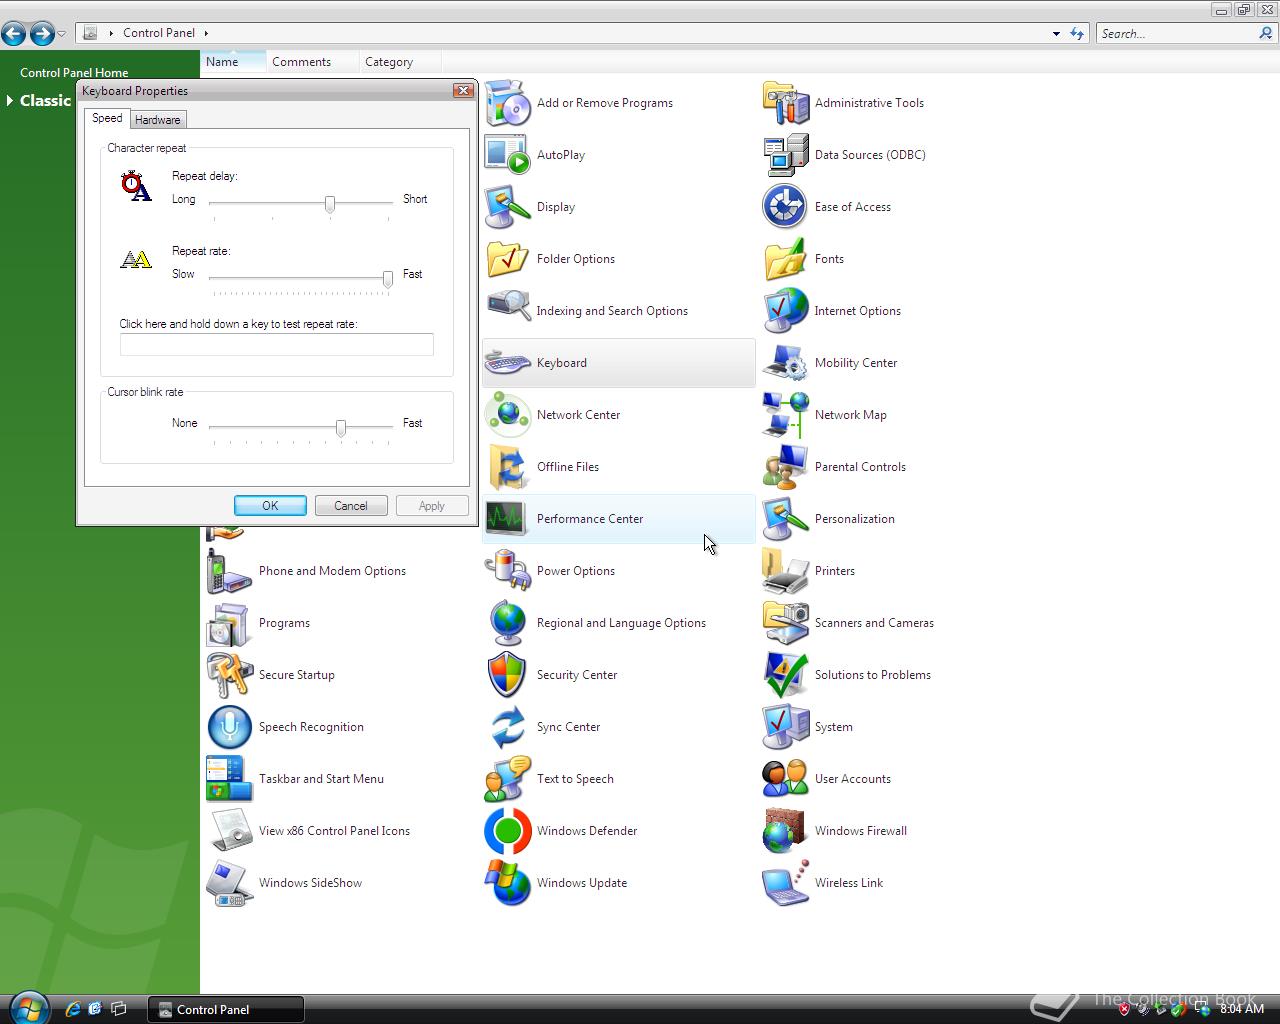Open the Text to Speech icon
Image resolution: width=1280 pixels, height=1024 pixels.
pyautogui.click(x=508, y=779)
